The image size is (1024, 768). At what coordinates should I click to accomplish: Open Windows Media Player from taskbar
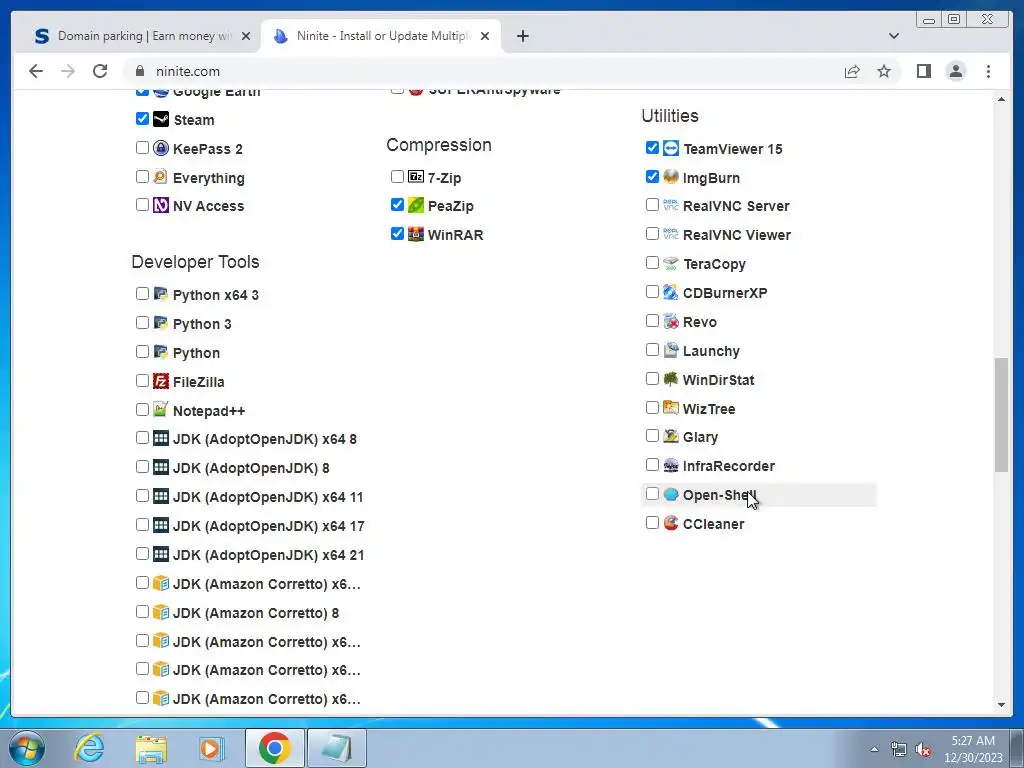click(211, 748)
